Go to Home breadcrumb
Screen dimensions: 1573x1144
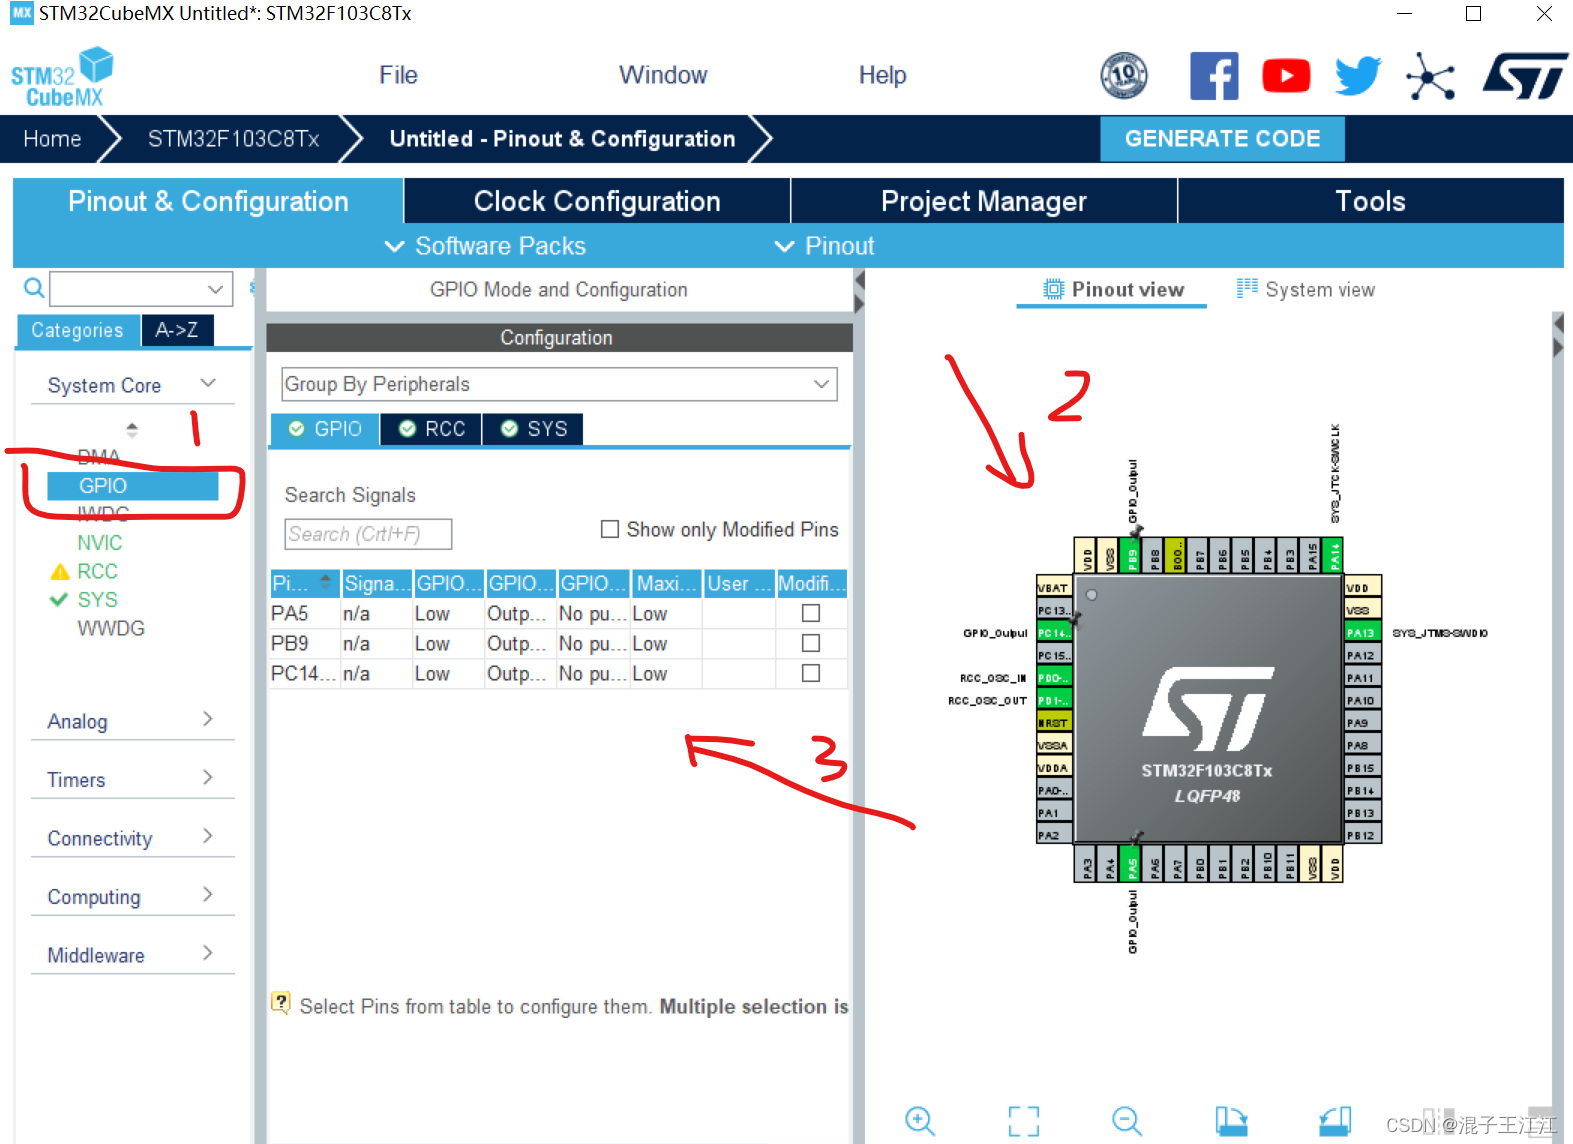[x=52, y=139]
